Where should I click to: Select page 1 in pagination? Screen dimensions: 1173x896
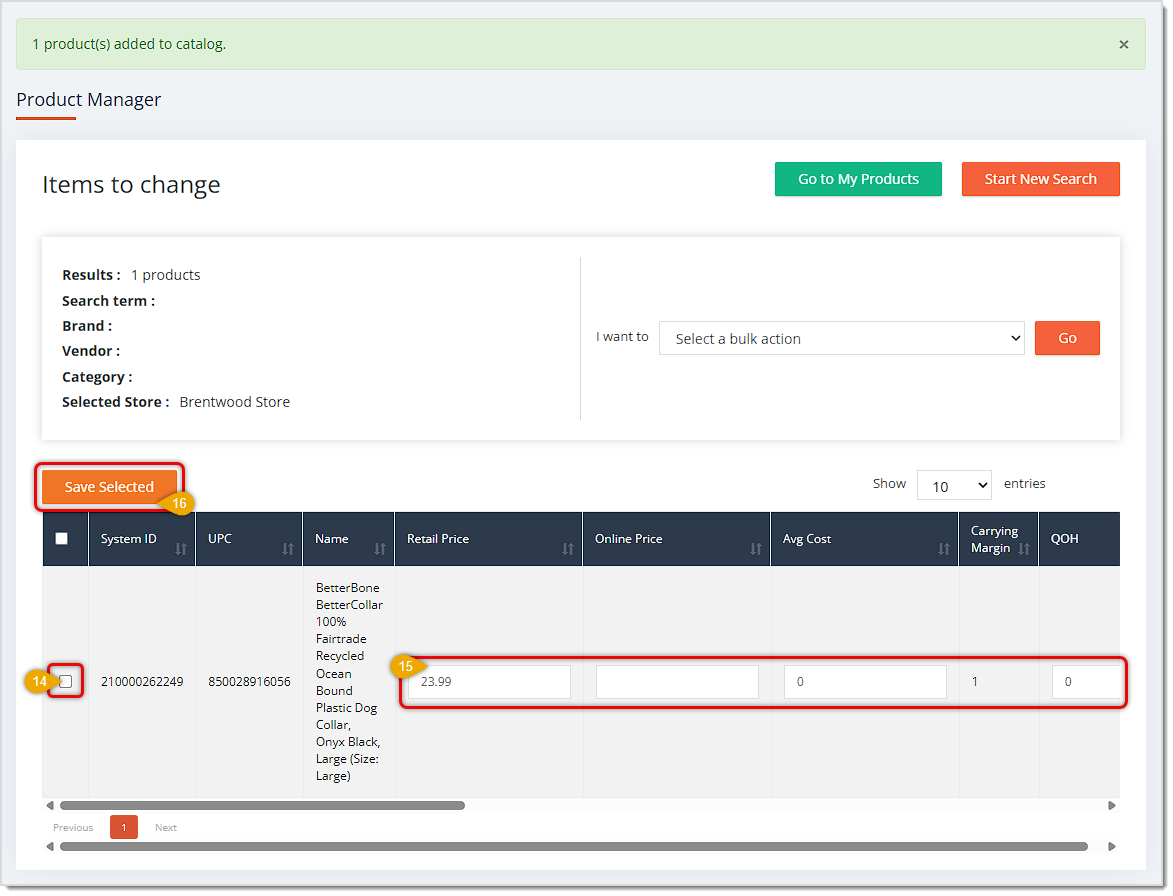[124, 828]
